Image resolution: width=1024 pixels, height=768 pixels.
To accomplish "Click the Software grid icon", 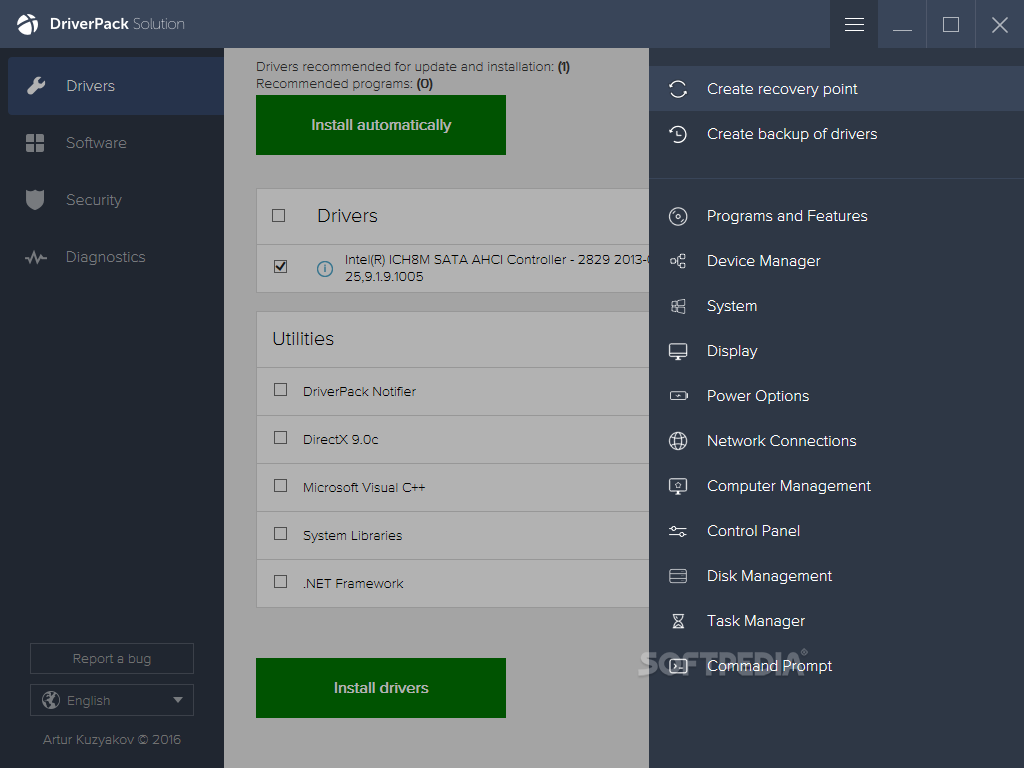I will [x=35, y=143].
